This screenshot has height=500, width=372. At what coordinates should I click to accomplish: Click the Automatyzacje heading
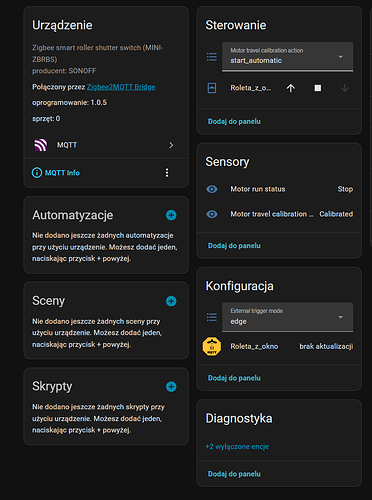pyautogui.click(x=73, y=215)
